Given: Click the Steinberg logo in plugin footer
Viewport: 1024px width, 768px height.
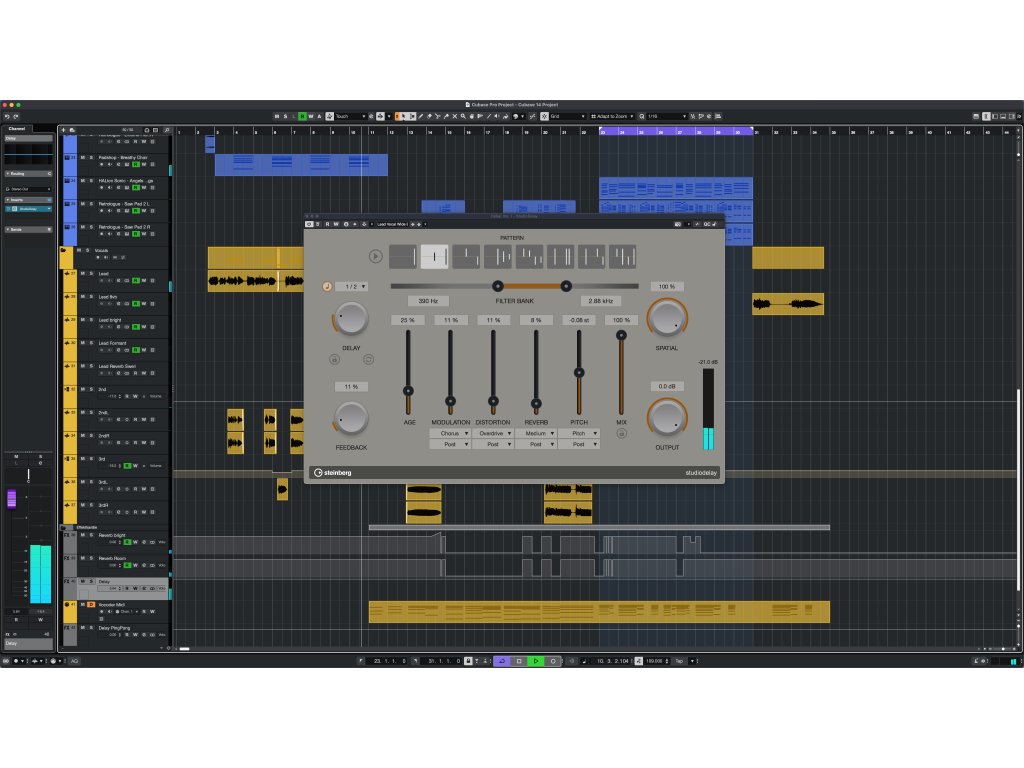Looking at the screenshot, I should 333,473.
